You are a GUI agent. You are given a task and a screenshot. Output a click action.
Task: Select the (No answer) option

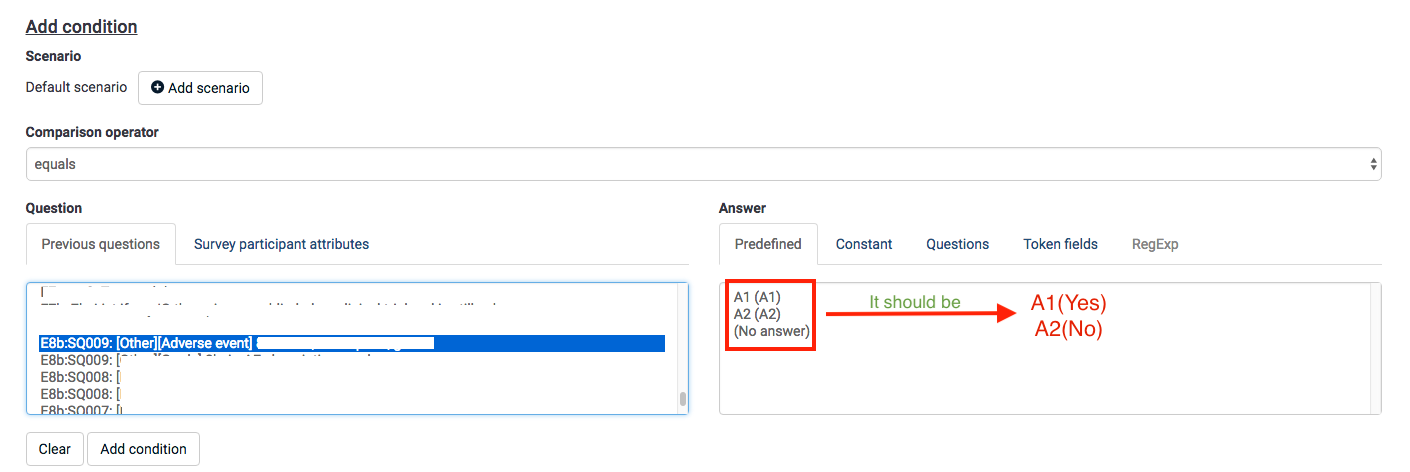pyautogui.click(x=771, y=331)
